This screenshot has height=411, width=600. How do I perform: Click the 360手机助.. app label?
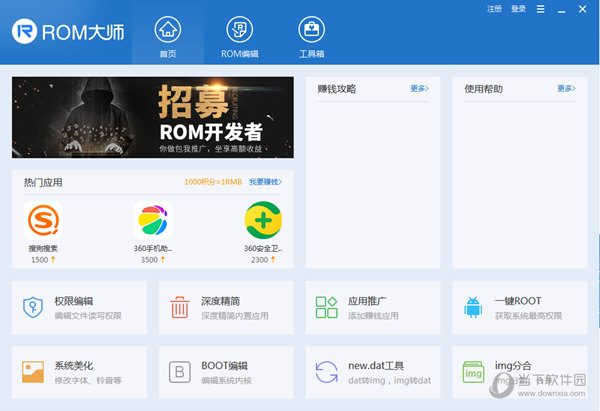pos(153,248)
